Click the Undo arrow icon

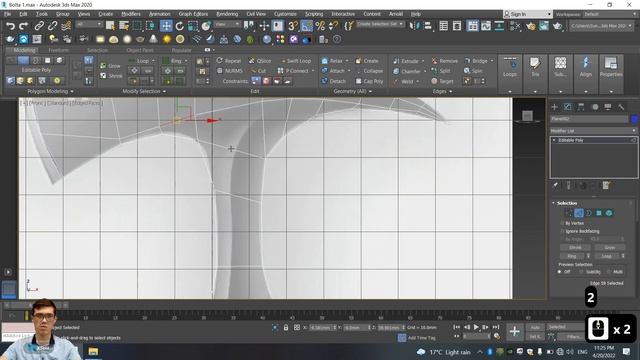click(x=10, y=26)
